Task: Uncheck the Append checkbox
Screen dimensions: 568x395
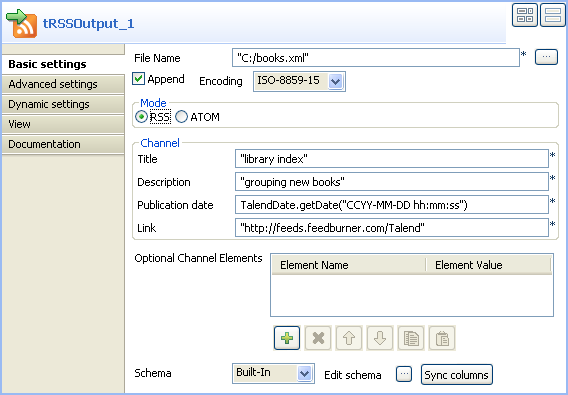Action: [x=138, y=79]
